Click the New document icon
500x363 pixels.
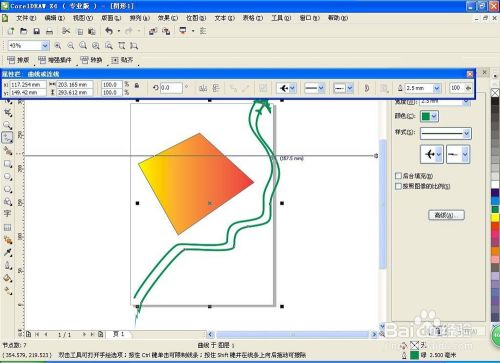[x=11, y=31]
